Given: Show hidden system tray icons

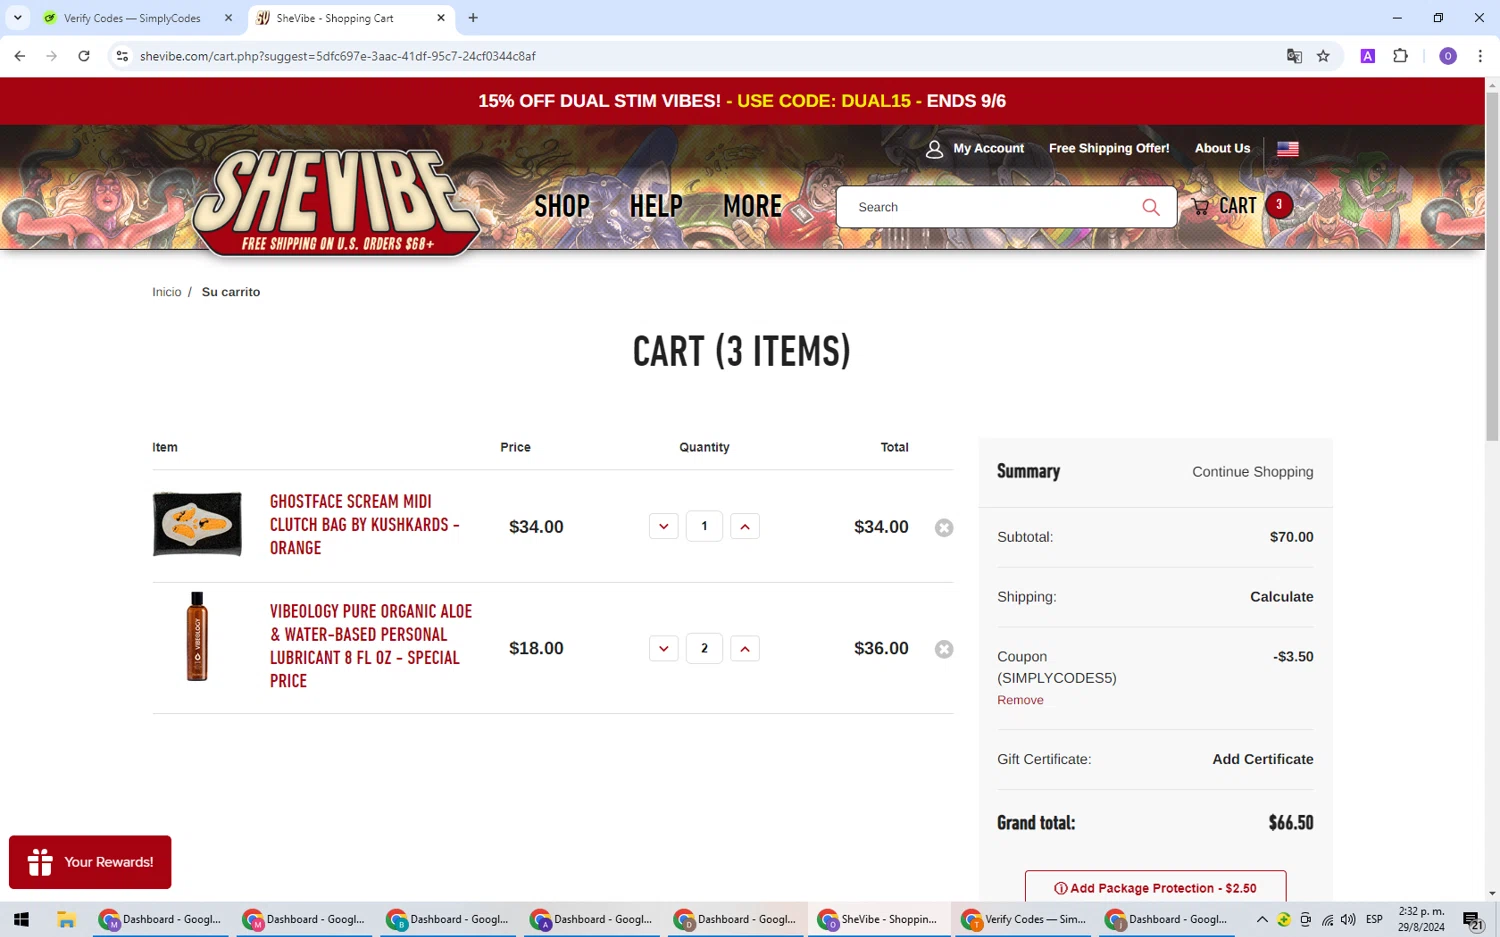Looking at the screenshot, I should [x=1262, y=920].
